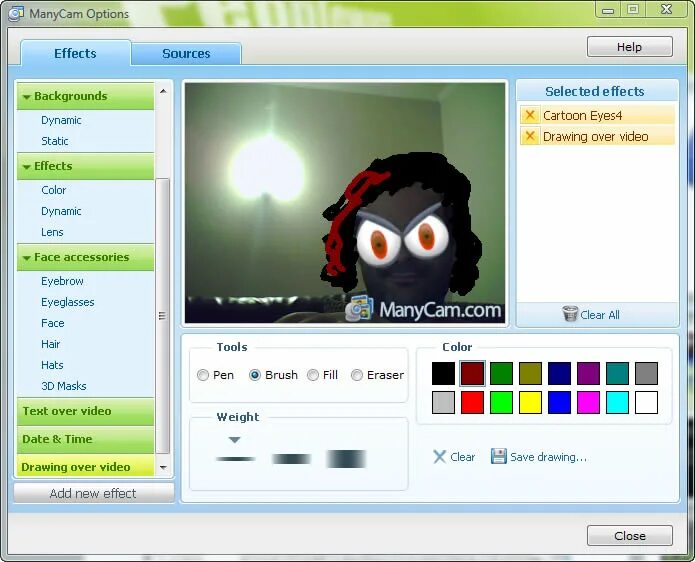Pick the dark green color swatch
695x562 pixels.
(x=501, y=373)
